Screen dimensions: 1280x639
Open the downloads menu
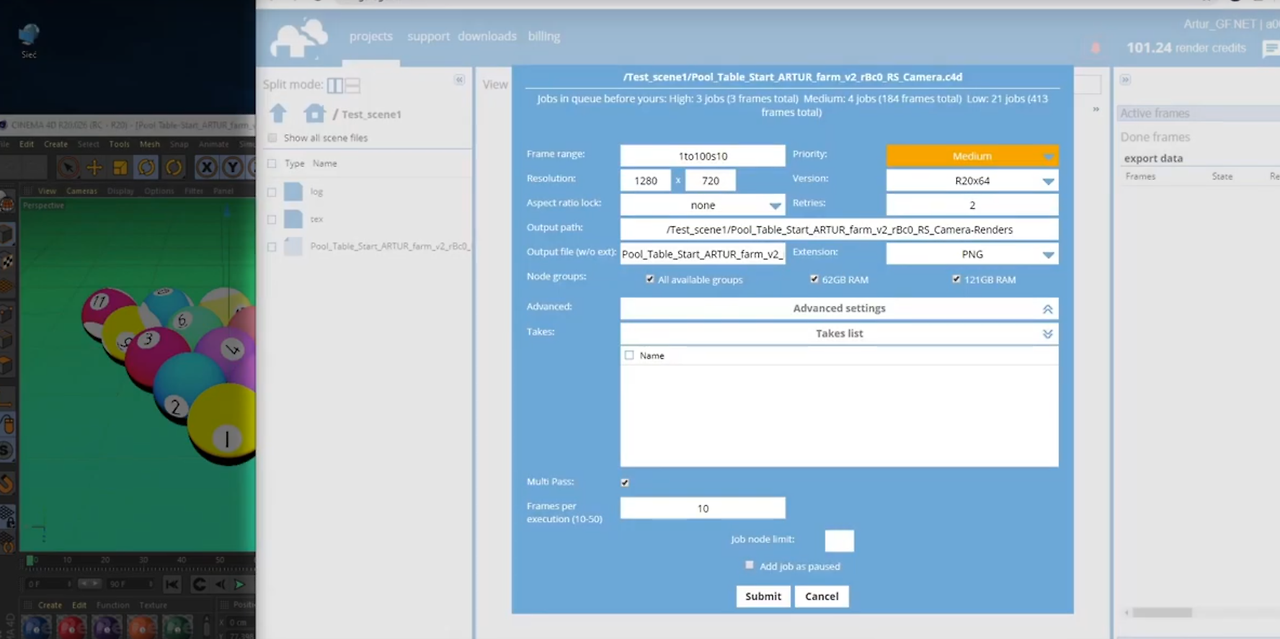(487, 36)
